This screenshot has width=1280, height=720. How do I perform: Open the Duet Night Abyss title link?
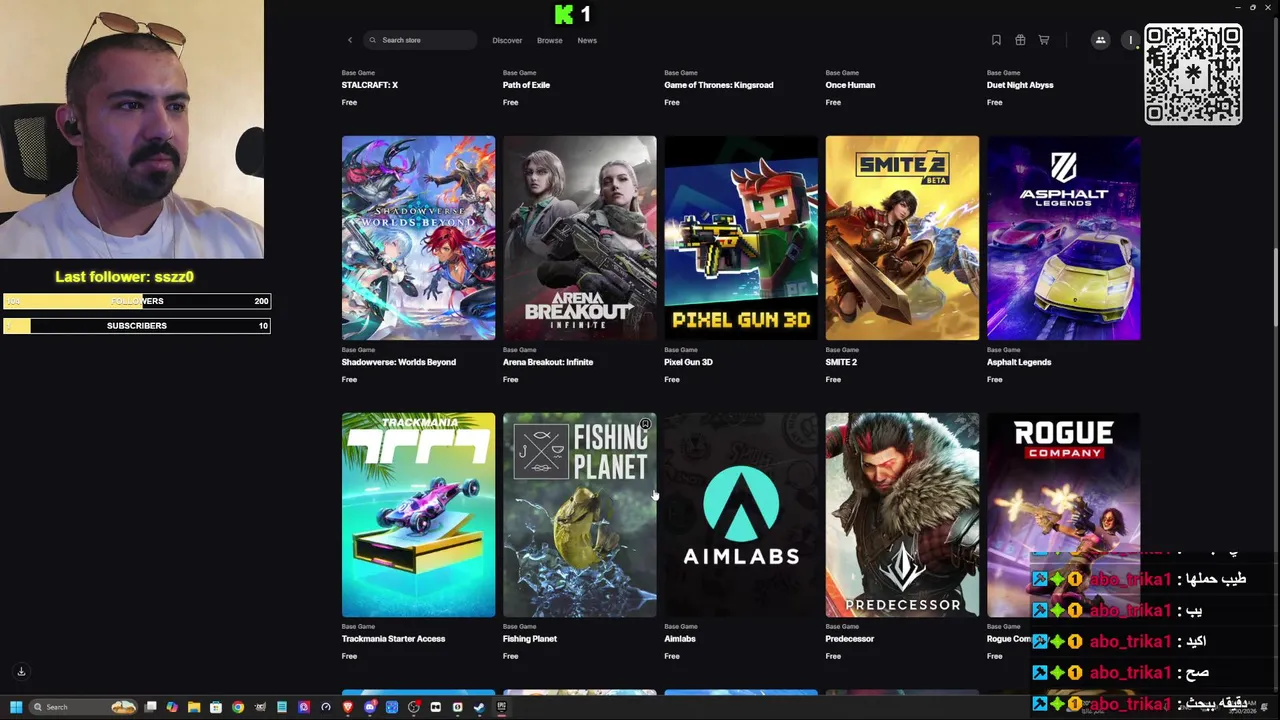coord(1021,85)
